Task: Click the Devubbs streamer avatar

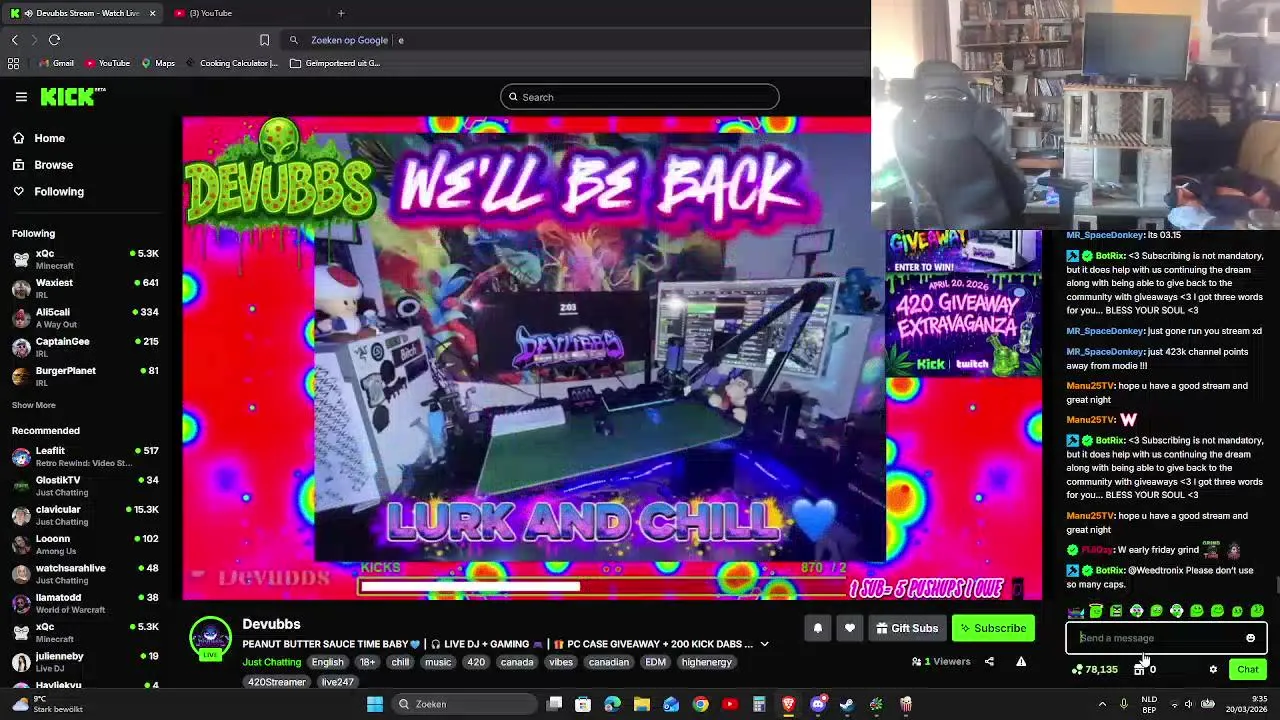Action: pyautogui.click(x=210, y=638)
